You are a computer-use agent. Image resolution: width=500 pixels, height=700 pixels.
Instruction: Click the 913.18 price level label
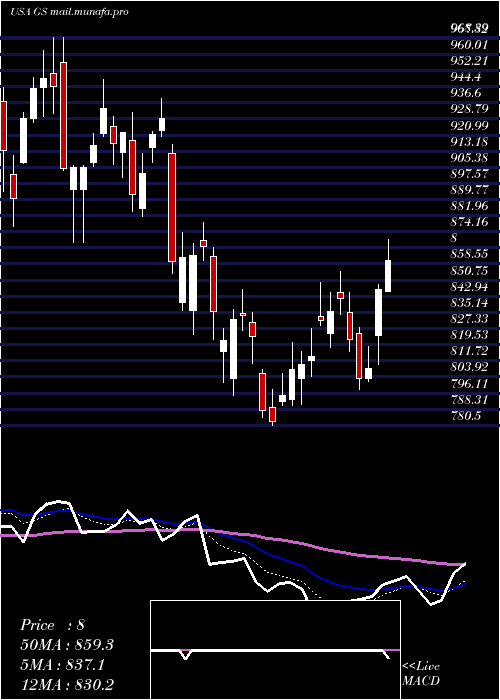coord(469,142)
